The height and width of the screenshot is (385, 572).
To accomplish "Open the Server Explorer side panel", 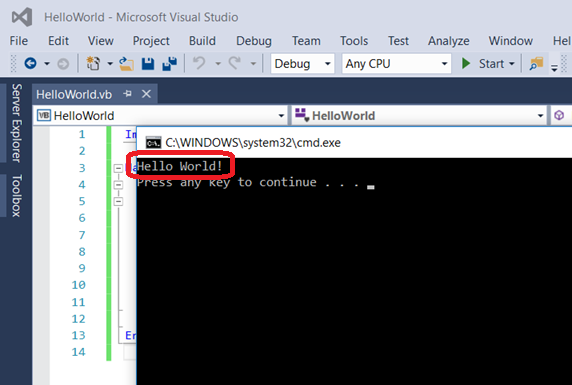I will point(16,123).
